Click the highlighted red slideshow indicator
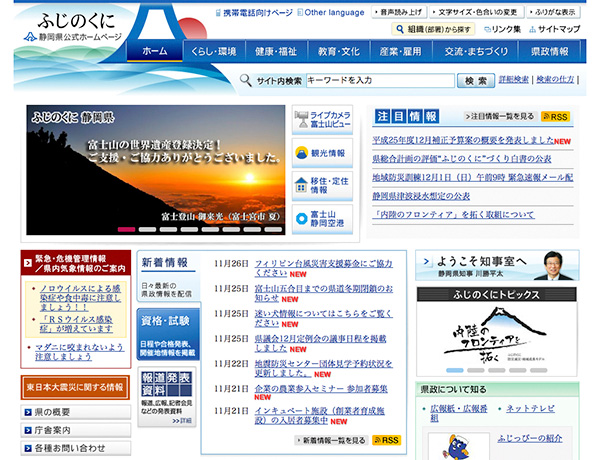Screen dimensions: 600x460 point(126,229)
